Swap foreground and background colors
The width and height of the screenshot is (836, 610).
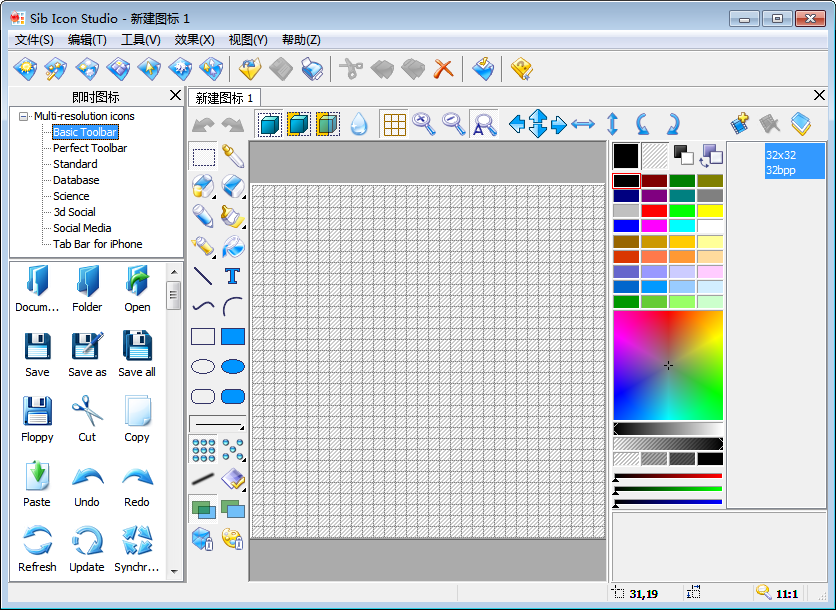pyautogui.click(x=711, y=155)
